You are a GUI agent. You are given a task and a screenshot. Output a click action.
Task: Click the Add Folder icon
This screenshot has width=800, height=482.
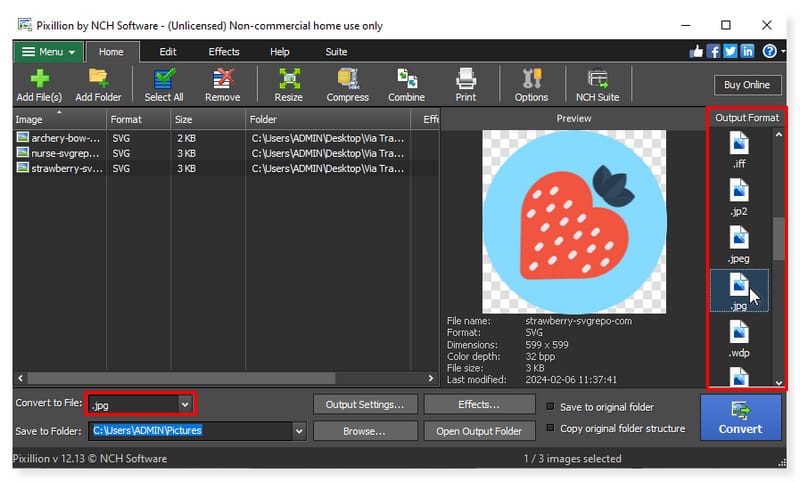pos(98,79)
